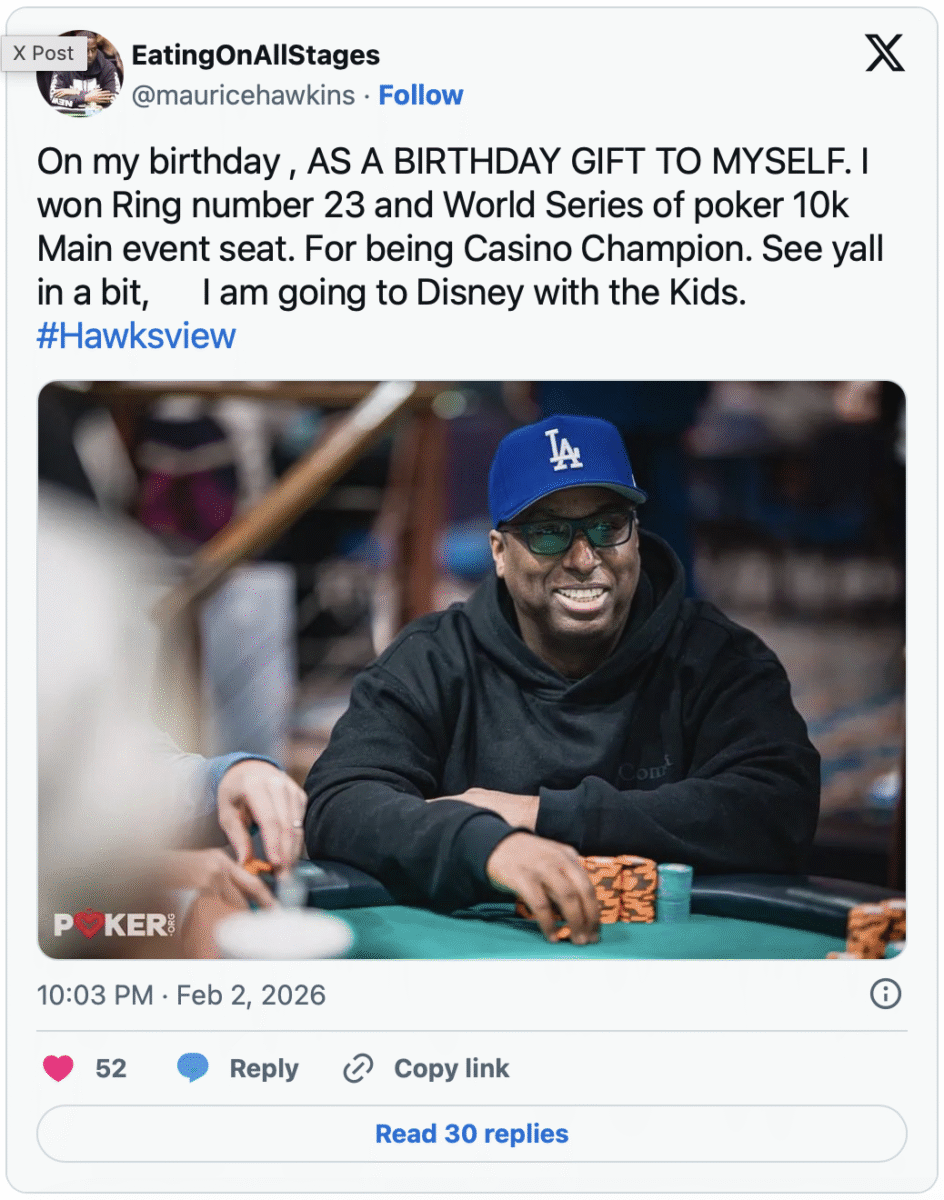Image resolution: width=944 pixels, height=1200 pixels.
Task: Open the info circle icon
Action: click(x=886, y=994)
